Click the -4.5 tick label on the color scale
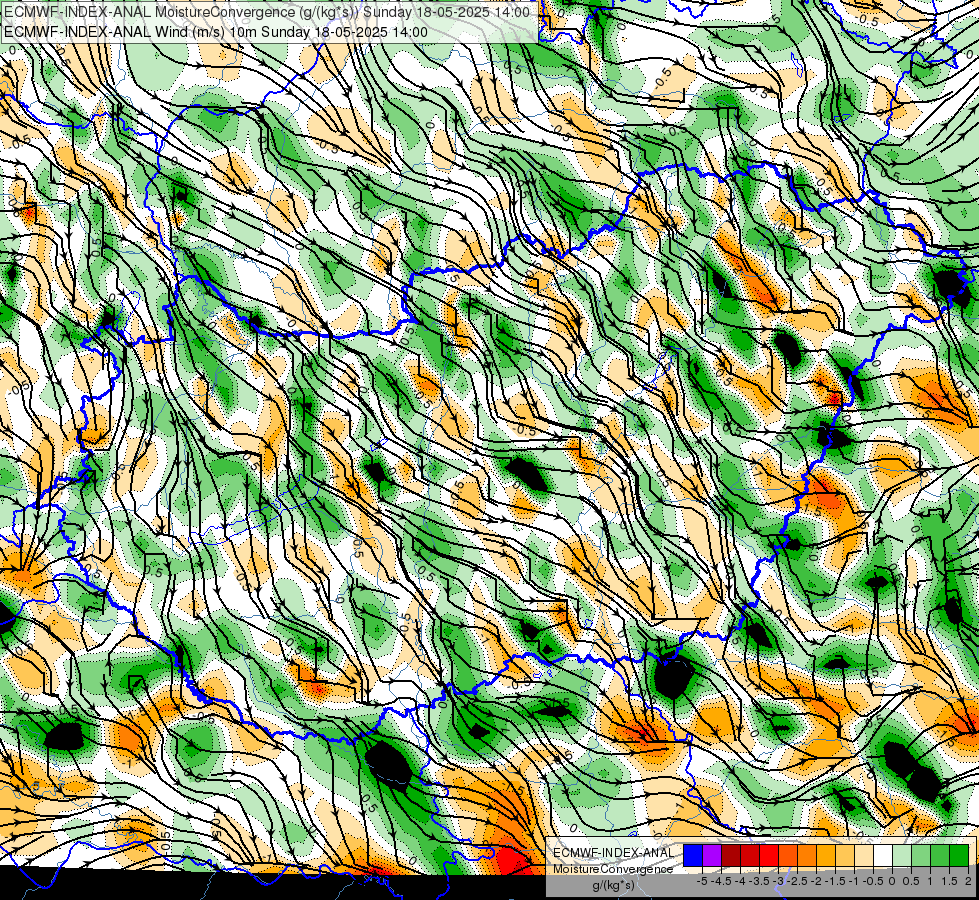Screen dimensions: 979x900 pyautogui.click(x=721, y=881)
